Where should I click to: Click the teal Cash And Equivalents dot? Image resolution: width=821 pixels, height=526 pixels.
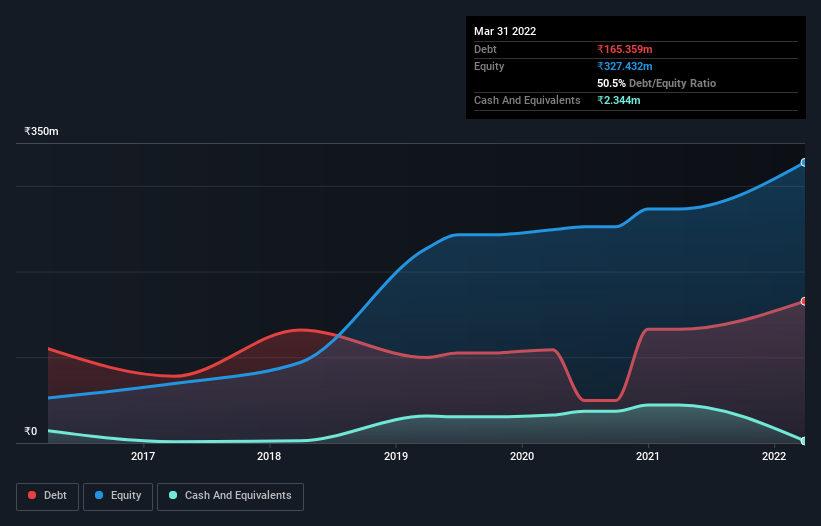pos(173,495)
